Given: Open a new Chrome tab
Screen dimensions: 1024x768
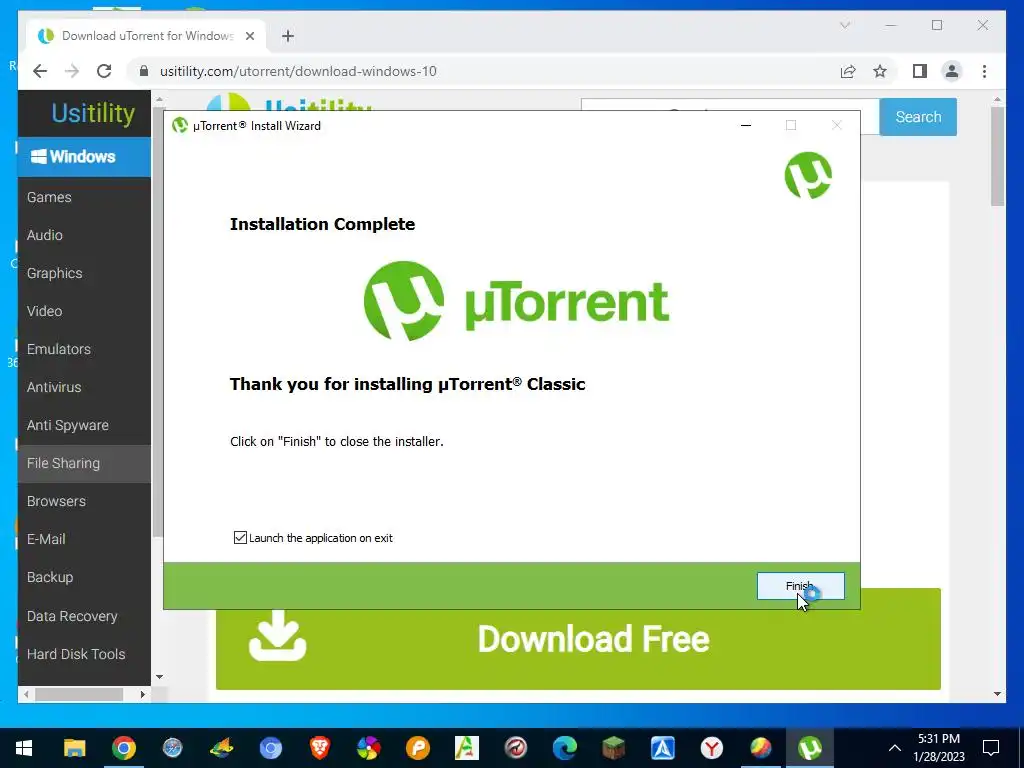Looking at the screenshot, I should tap(288, 36).
